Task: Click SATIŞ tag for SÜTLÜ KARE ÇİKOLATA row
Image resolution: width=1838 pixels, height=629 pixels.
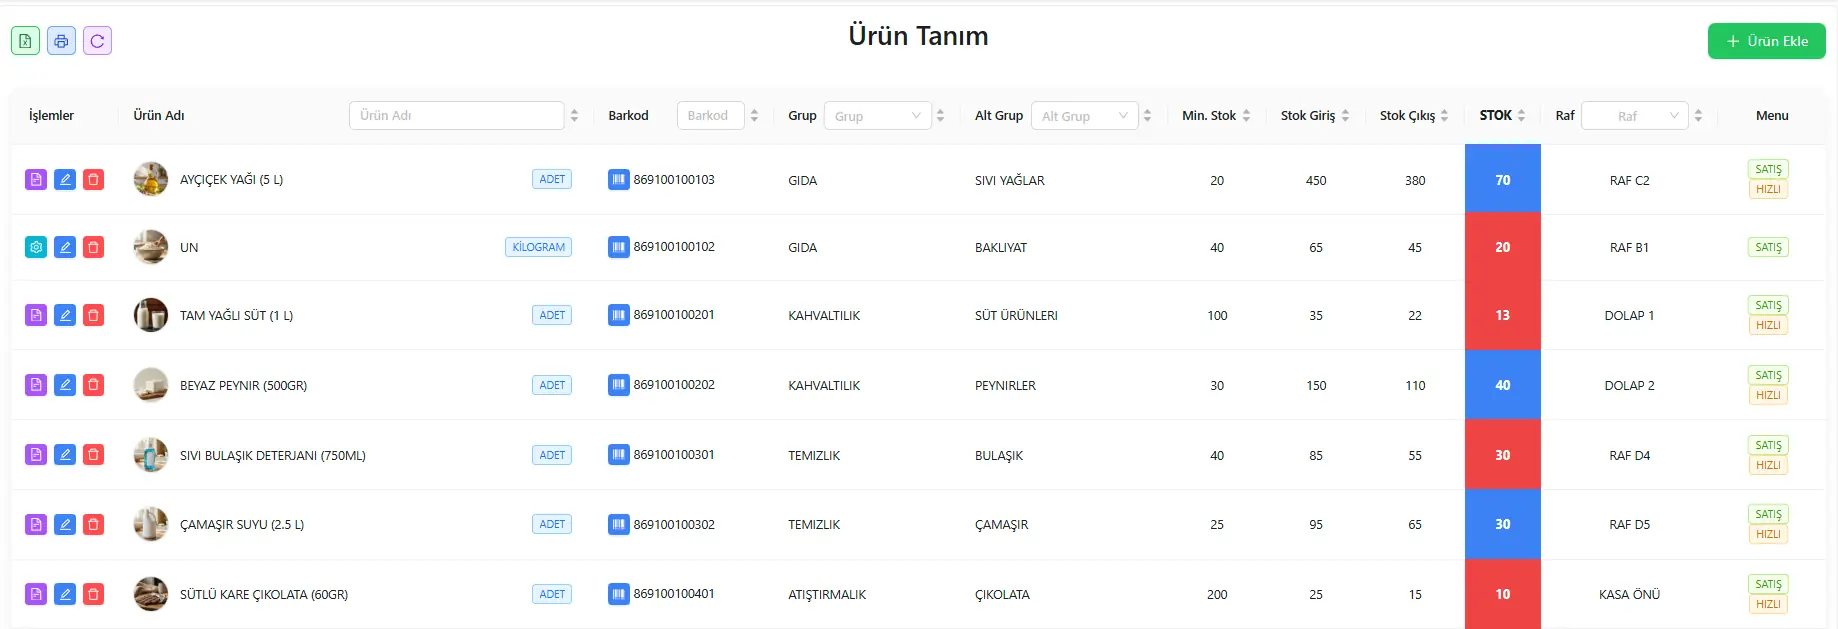Action: click(1768, 584)
